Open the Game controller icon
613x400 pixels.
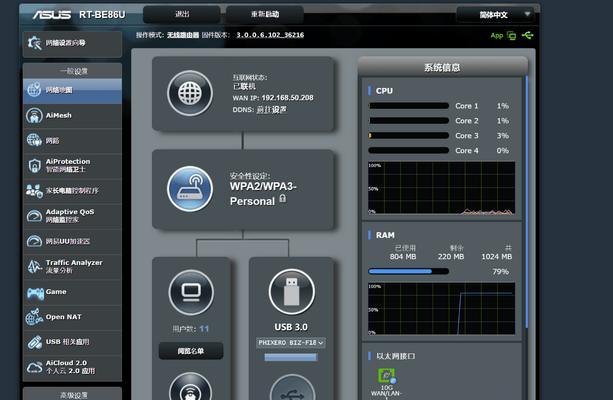pos(35,293)
